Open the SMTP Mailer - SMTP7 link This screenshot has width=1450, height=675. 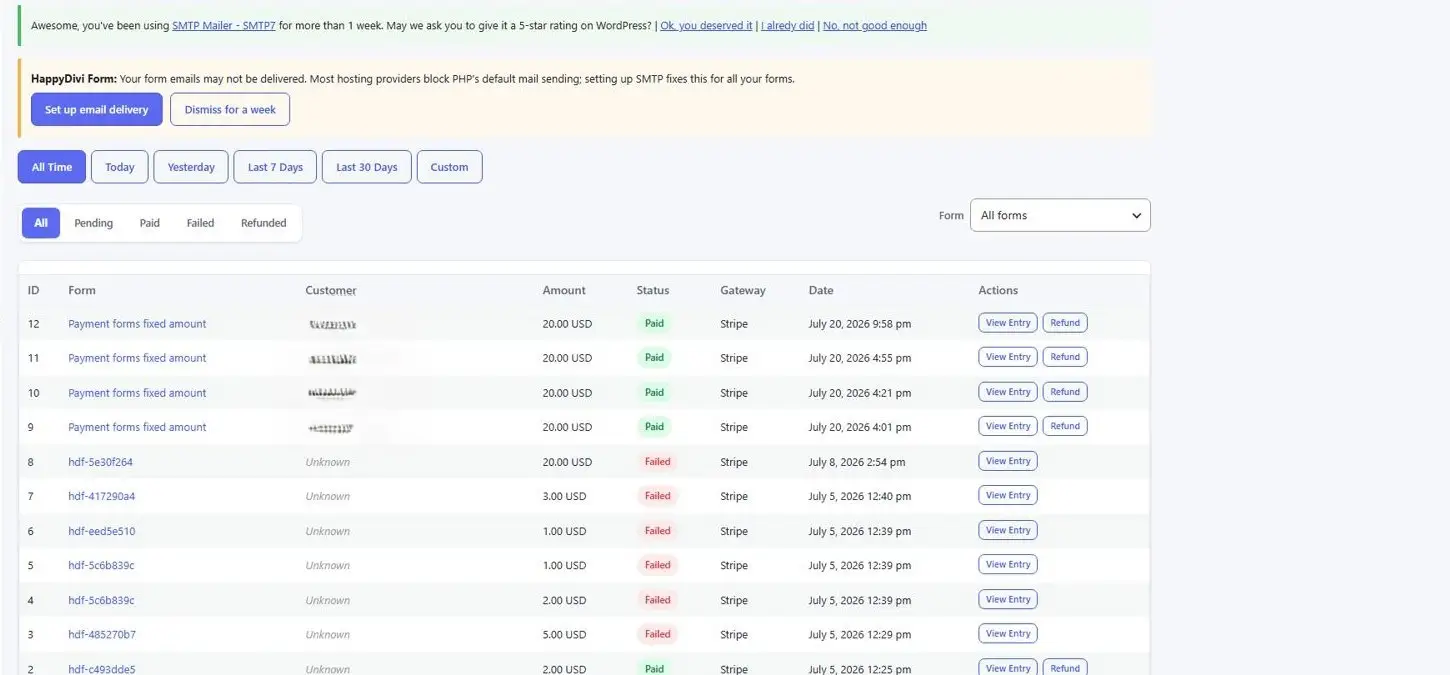click(224, 26)
